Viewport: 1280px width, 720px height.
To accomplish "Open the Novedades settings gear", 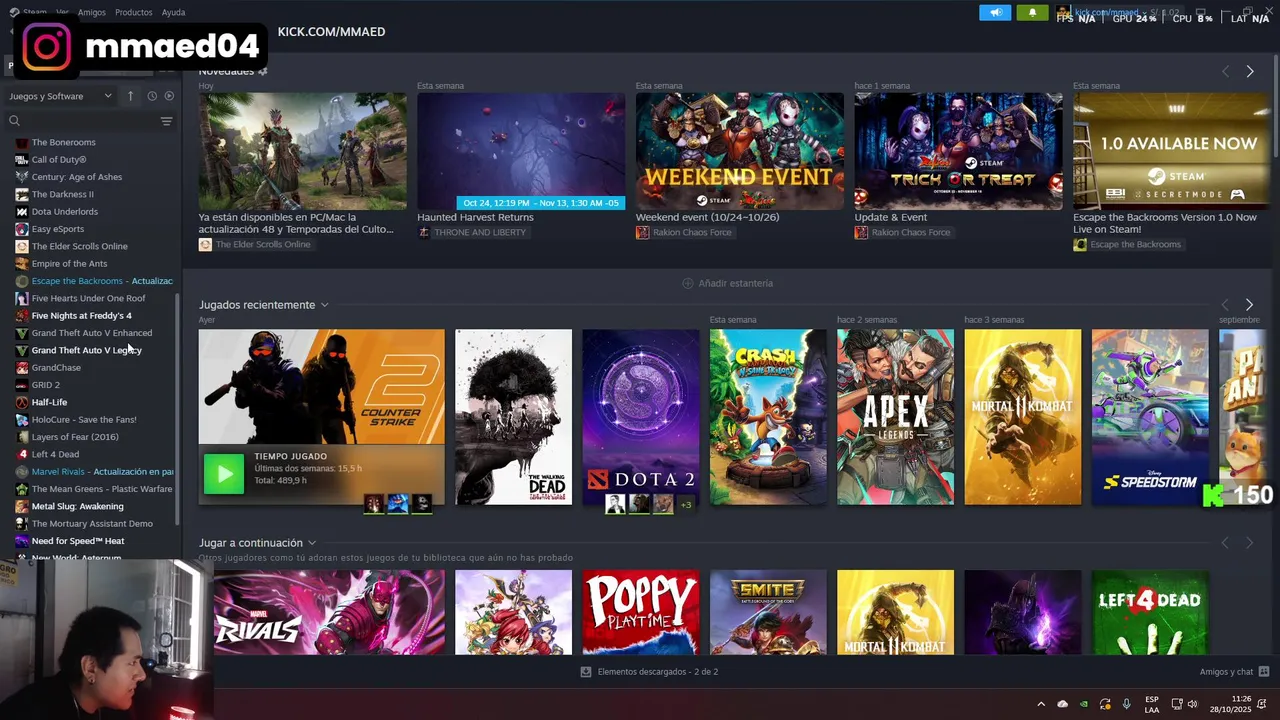I will (x=263, y=71).
